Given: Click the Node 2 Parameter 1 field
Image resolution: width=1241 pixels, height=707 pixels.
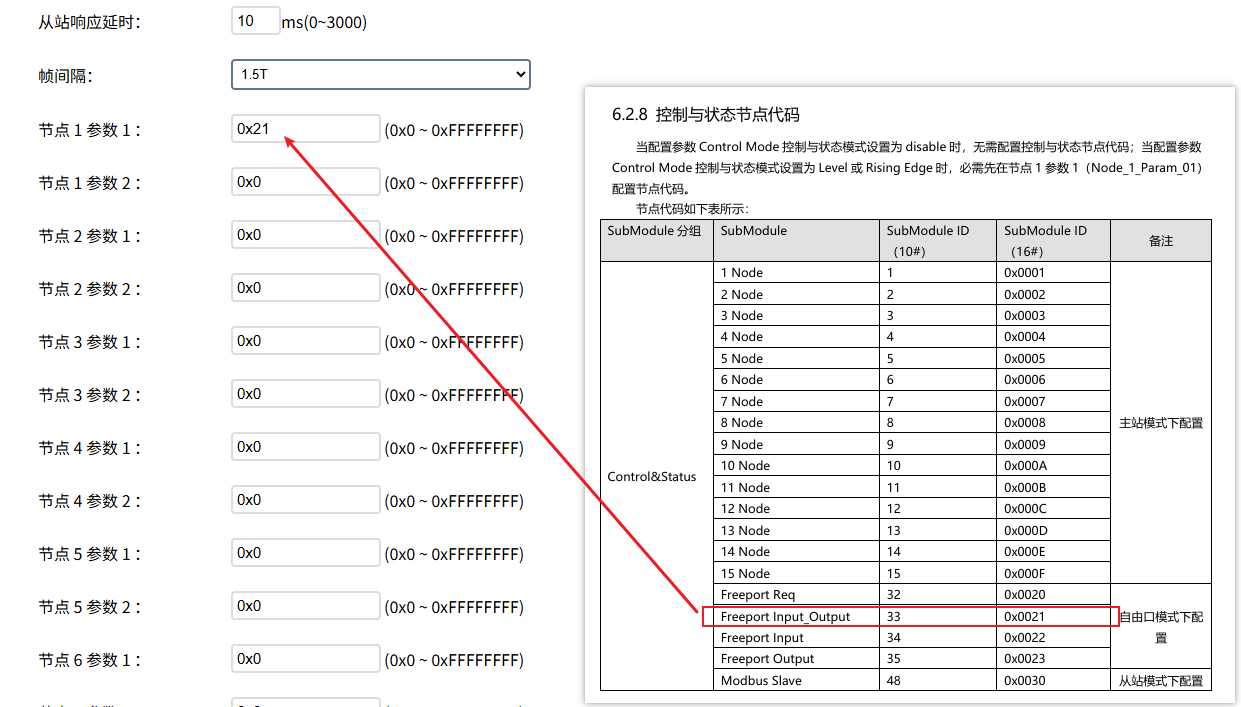Looking at the screenshot, I should [305, 235].
